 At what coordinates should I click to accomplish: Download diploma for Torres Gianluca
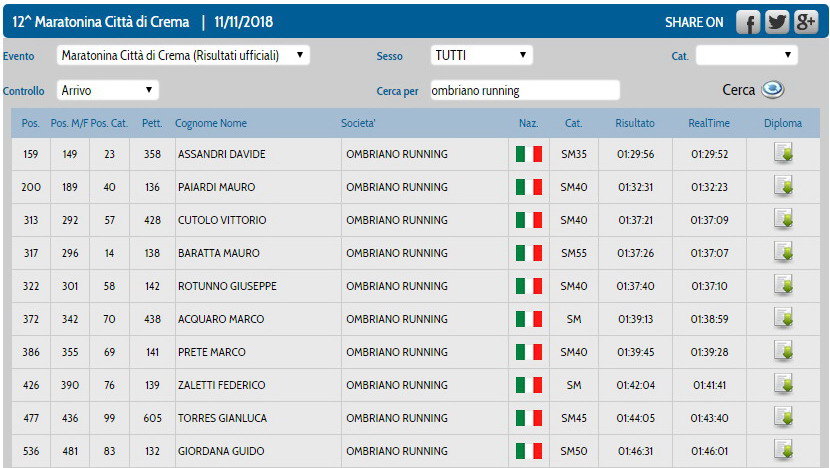783,417
